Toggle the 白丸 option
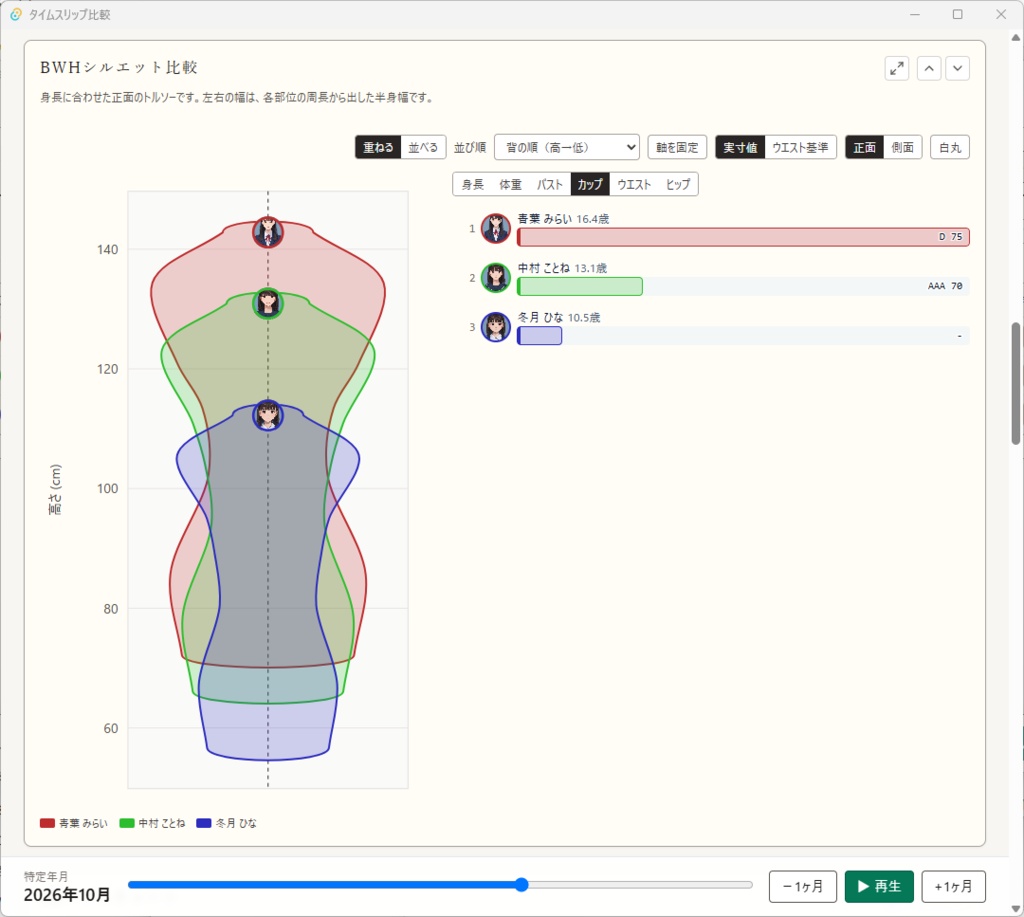This screenshot has width=1024, height=917. tap(950, 148)
